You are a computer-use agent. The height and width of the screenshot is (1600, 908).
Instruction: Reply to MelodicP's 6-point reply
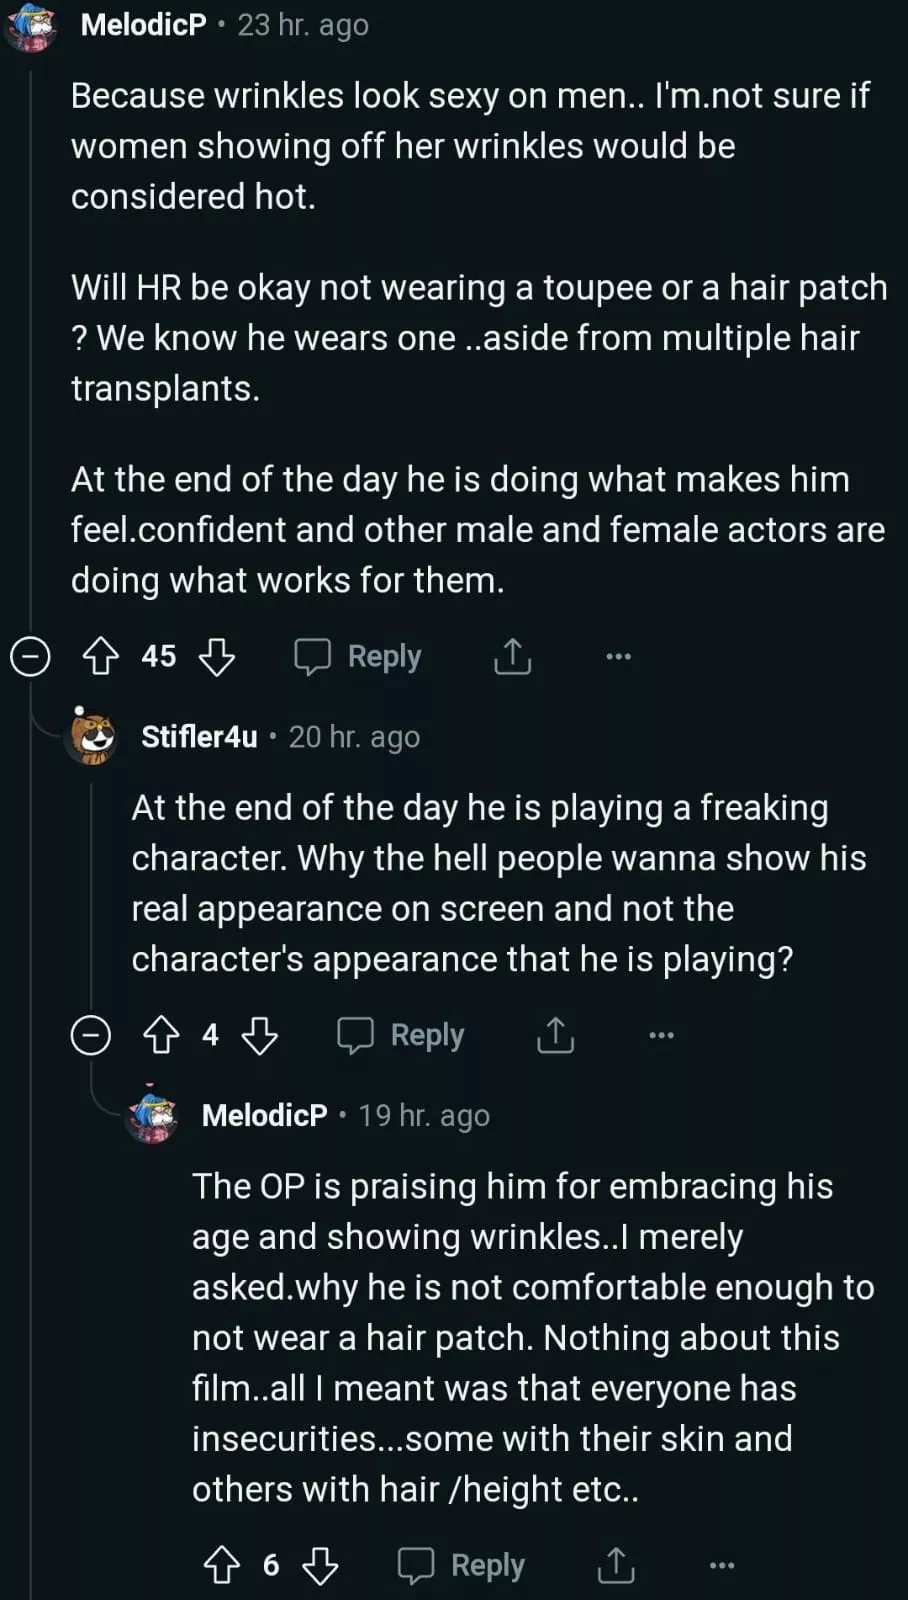tap(461, 1565)
